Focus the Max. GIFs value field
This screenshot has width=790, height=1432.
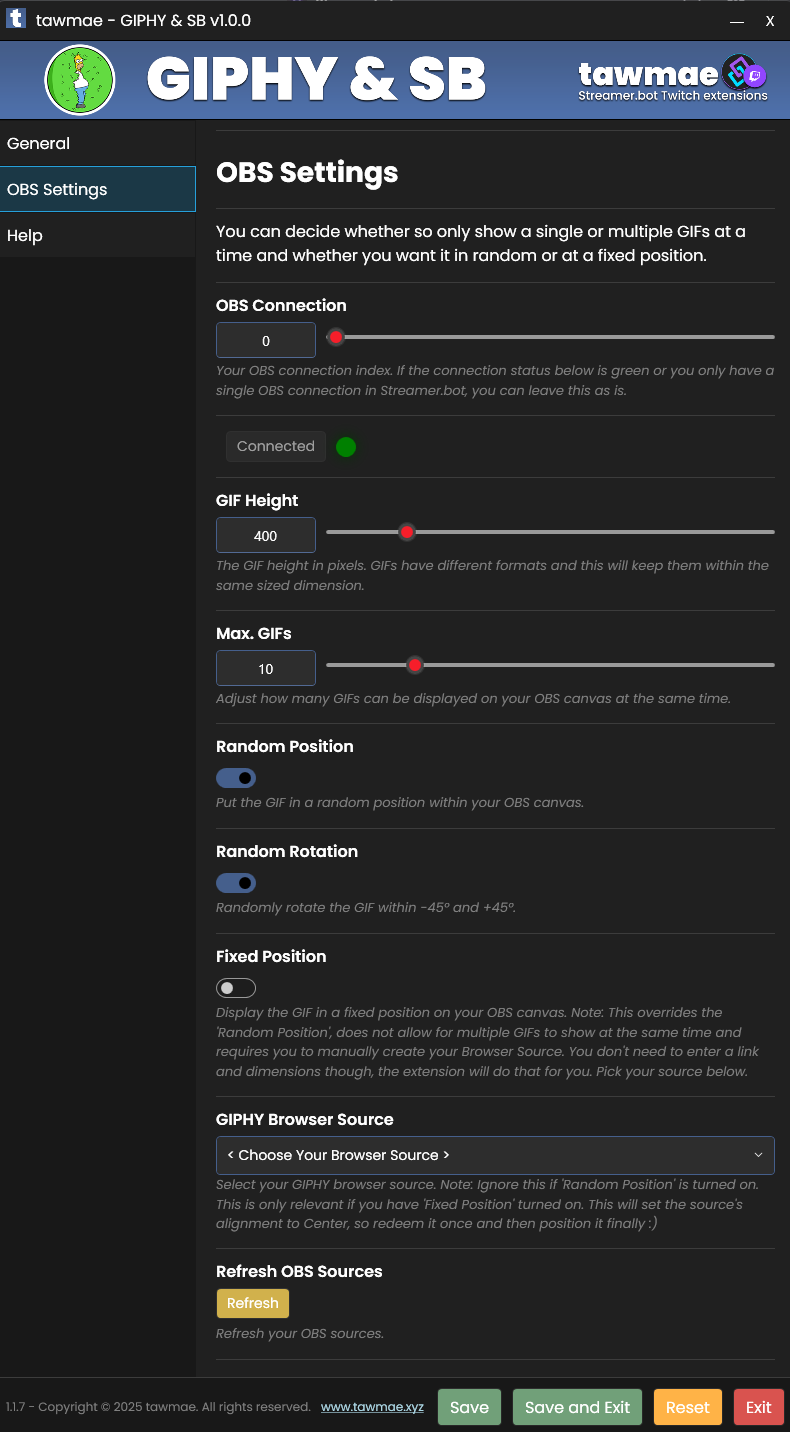pos(266,668)
